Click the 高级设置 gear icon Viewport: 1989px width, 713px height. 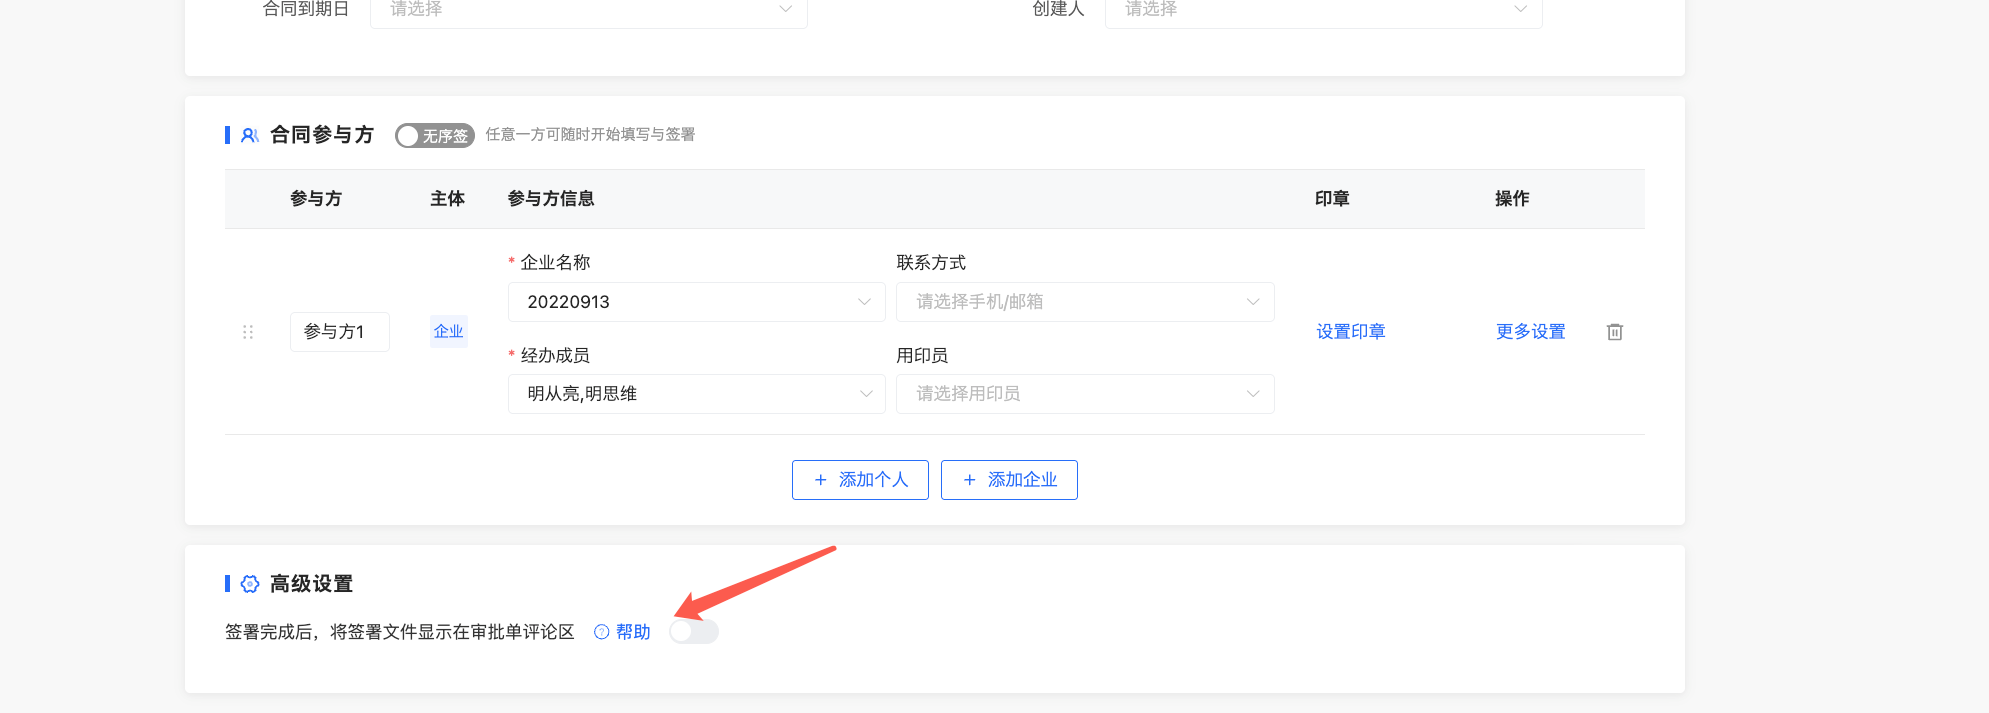250,584
